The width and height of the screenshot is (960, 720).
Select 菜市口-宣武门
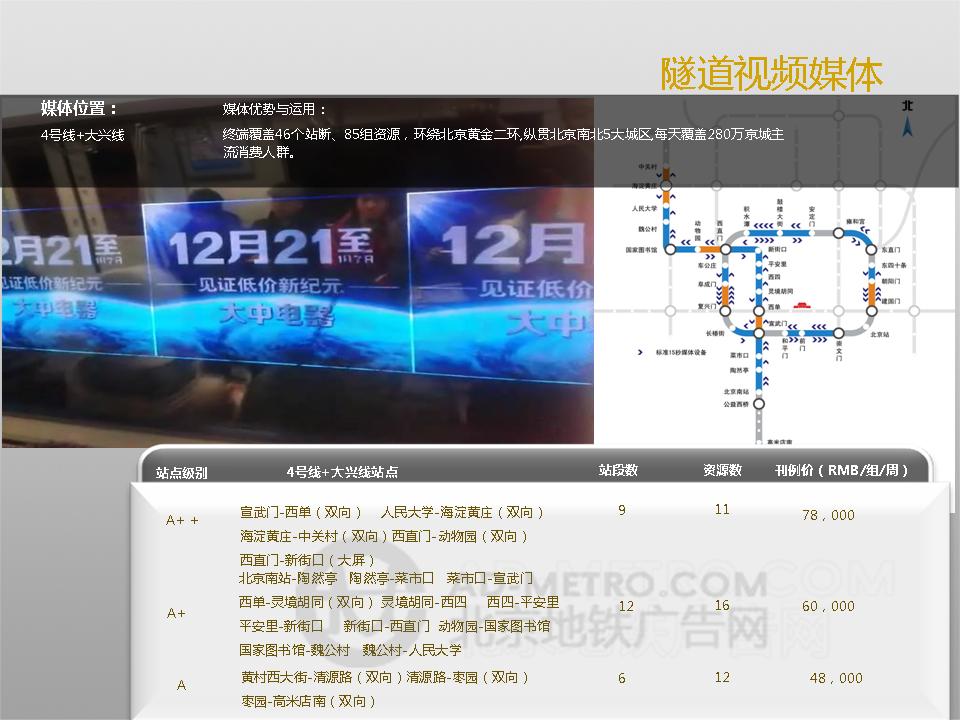[x=489, y=578]
